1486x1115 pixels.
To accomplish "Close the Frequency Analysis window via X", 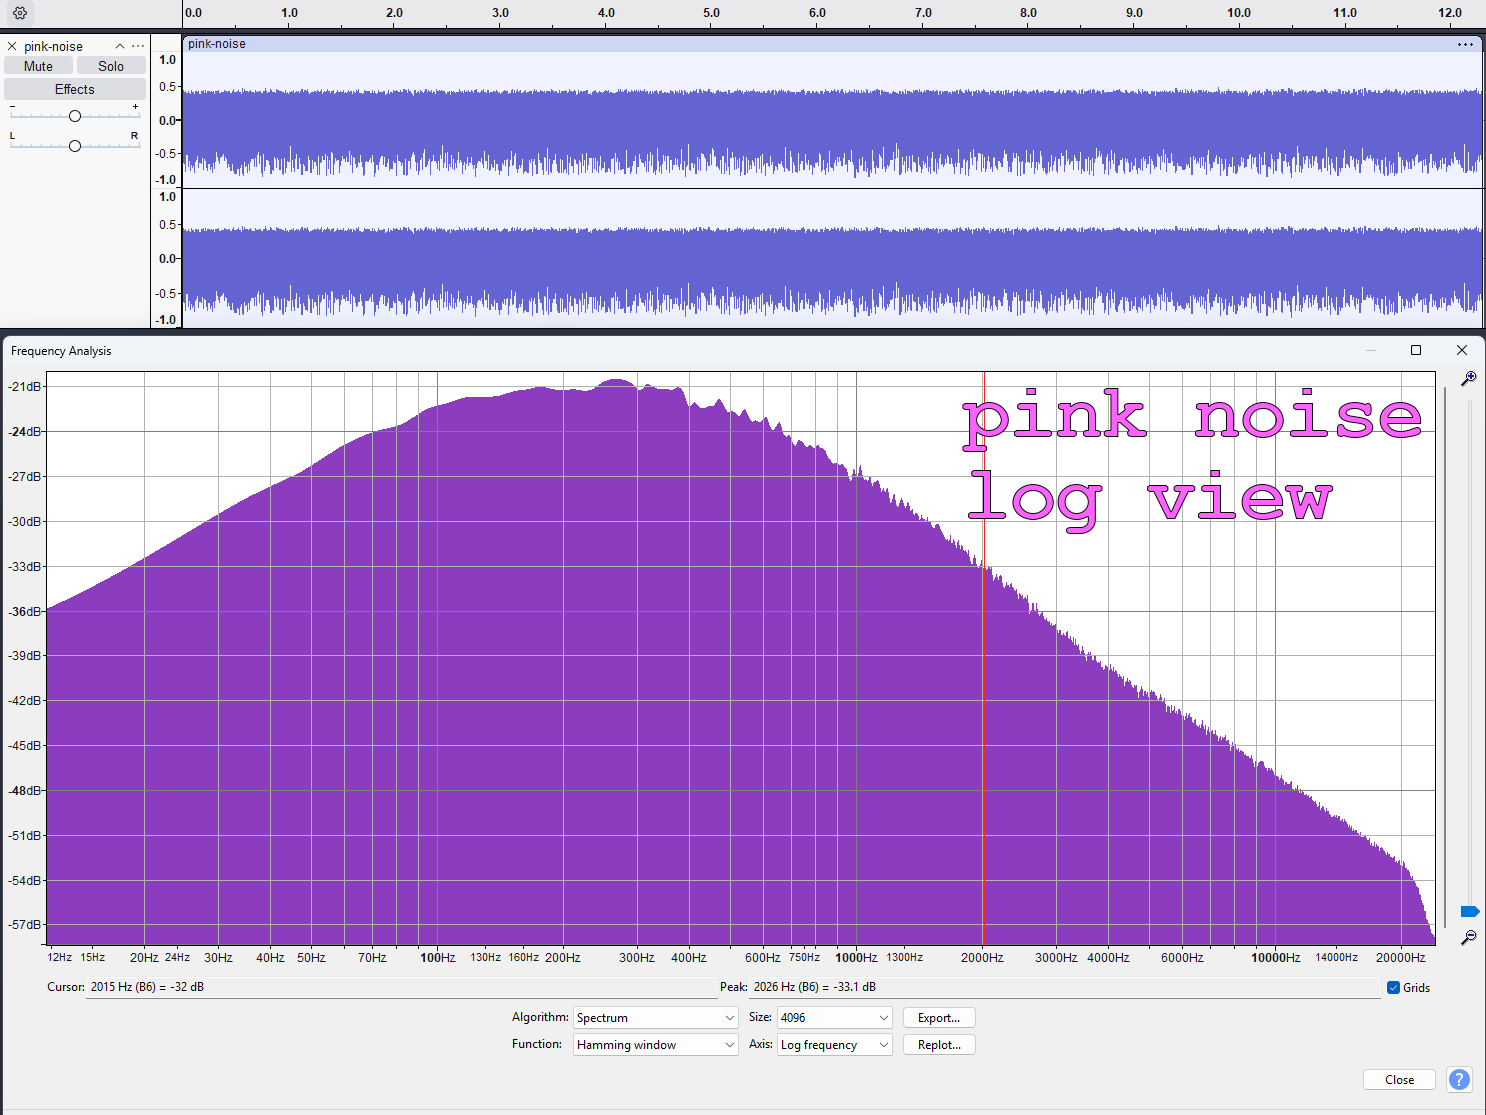I will [1461, 350].
